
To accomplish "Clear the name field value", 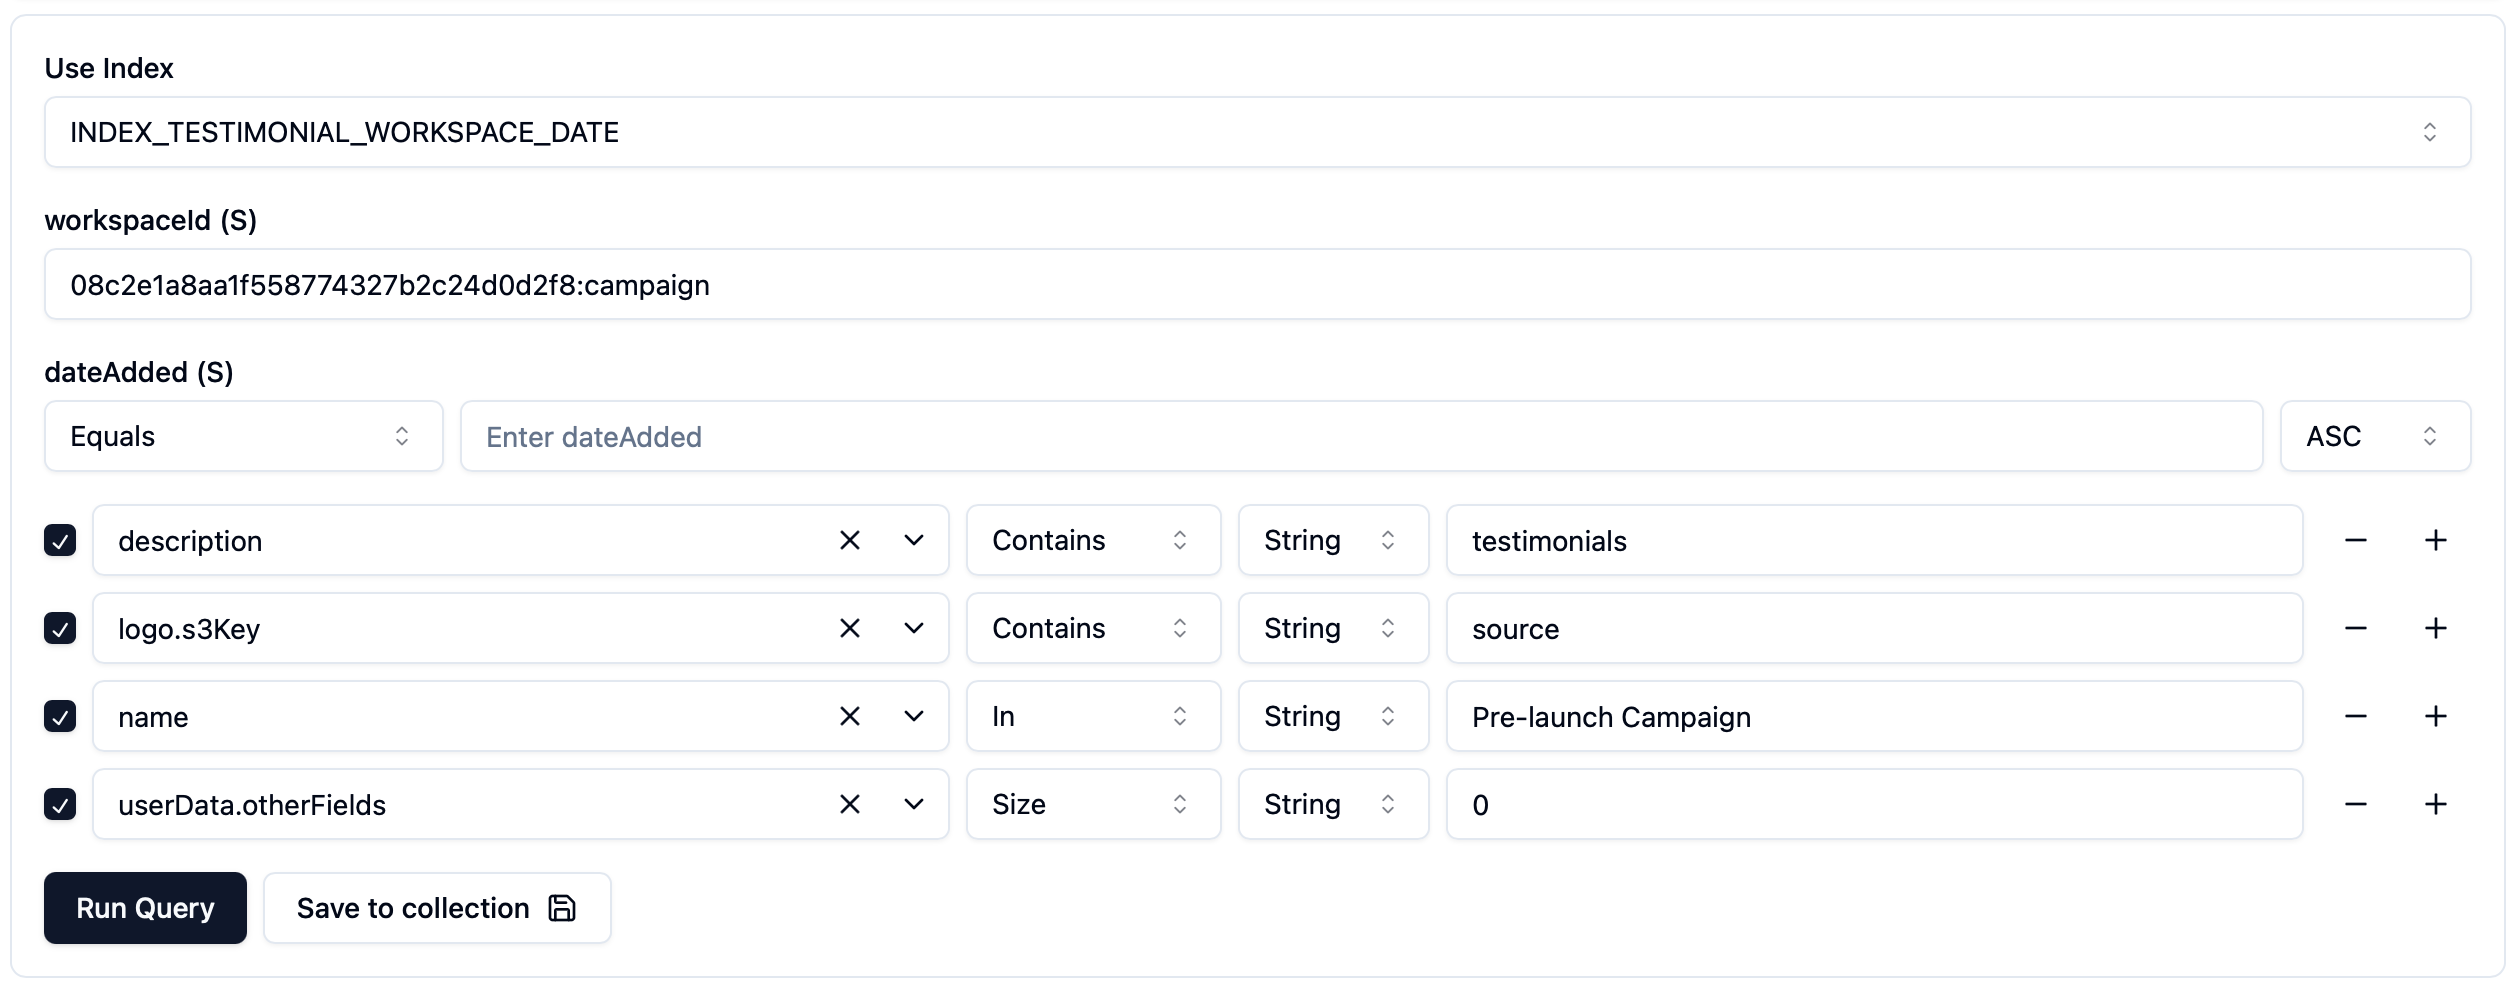I will [849, 716].
